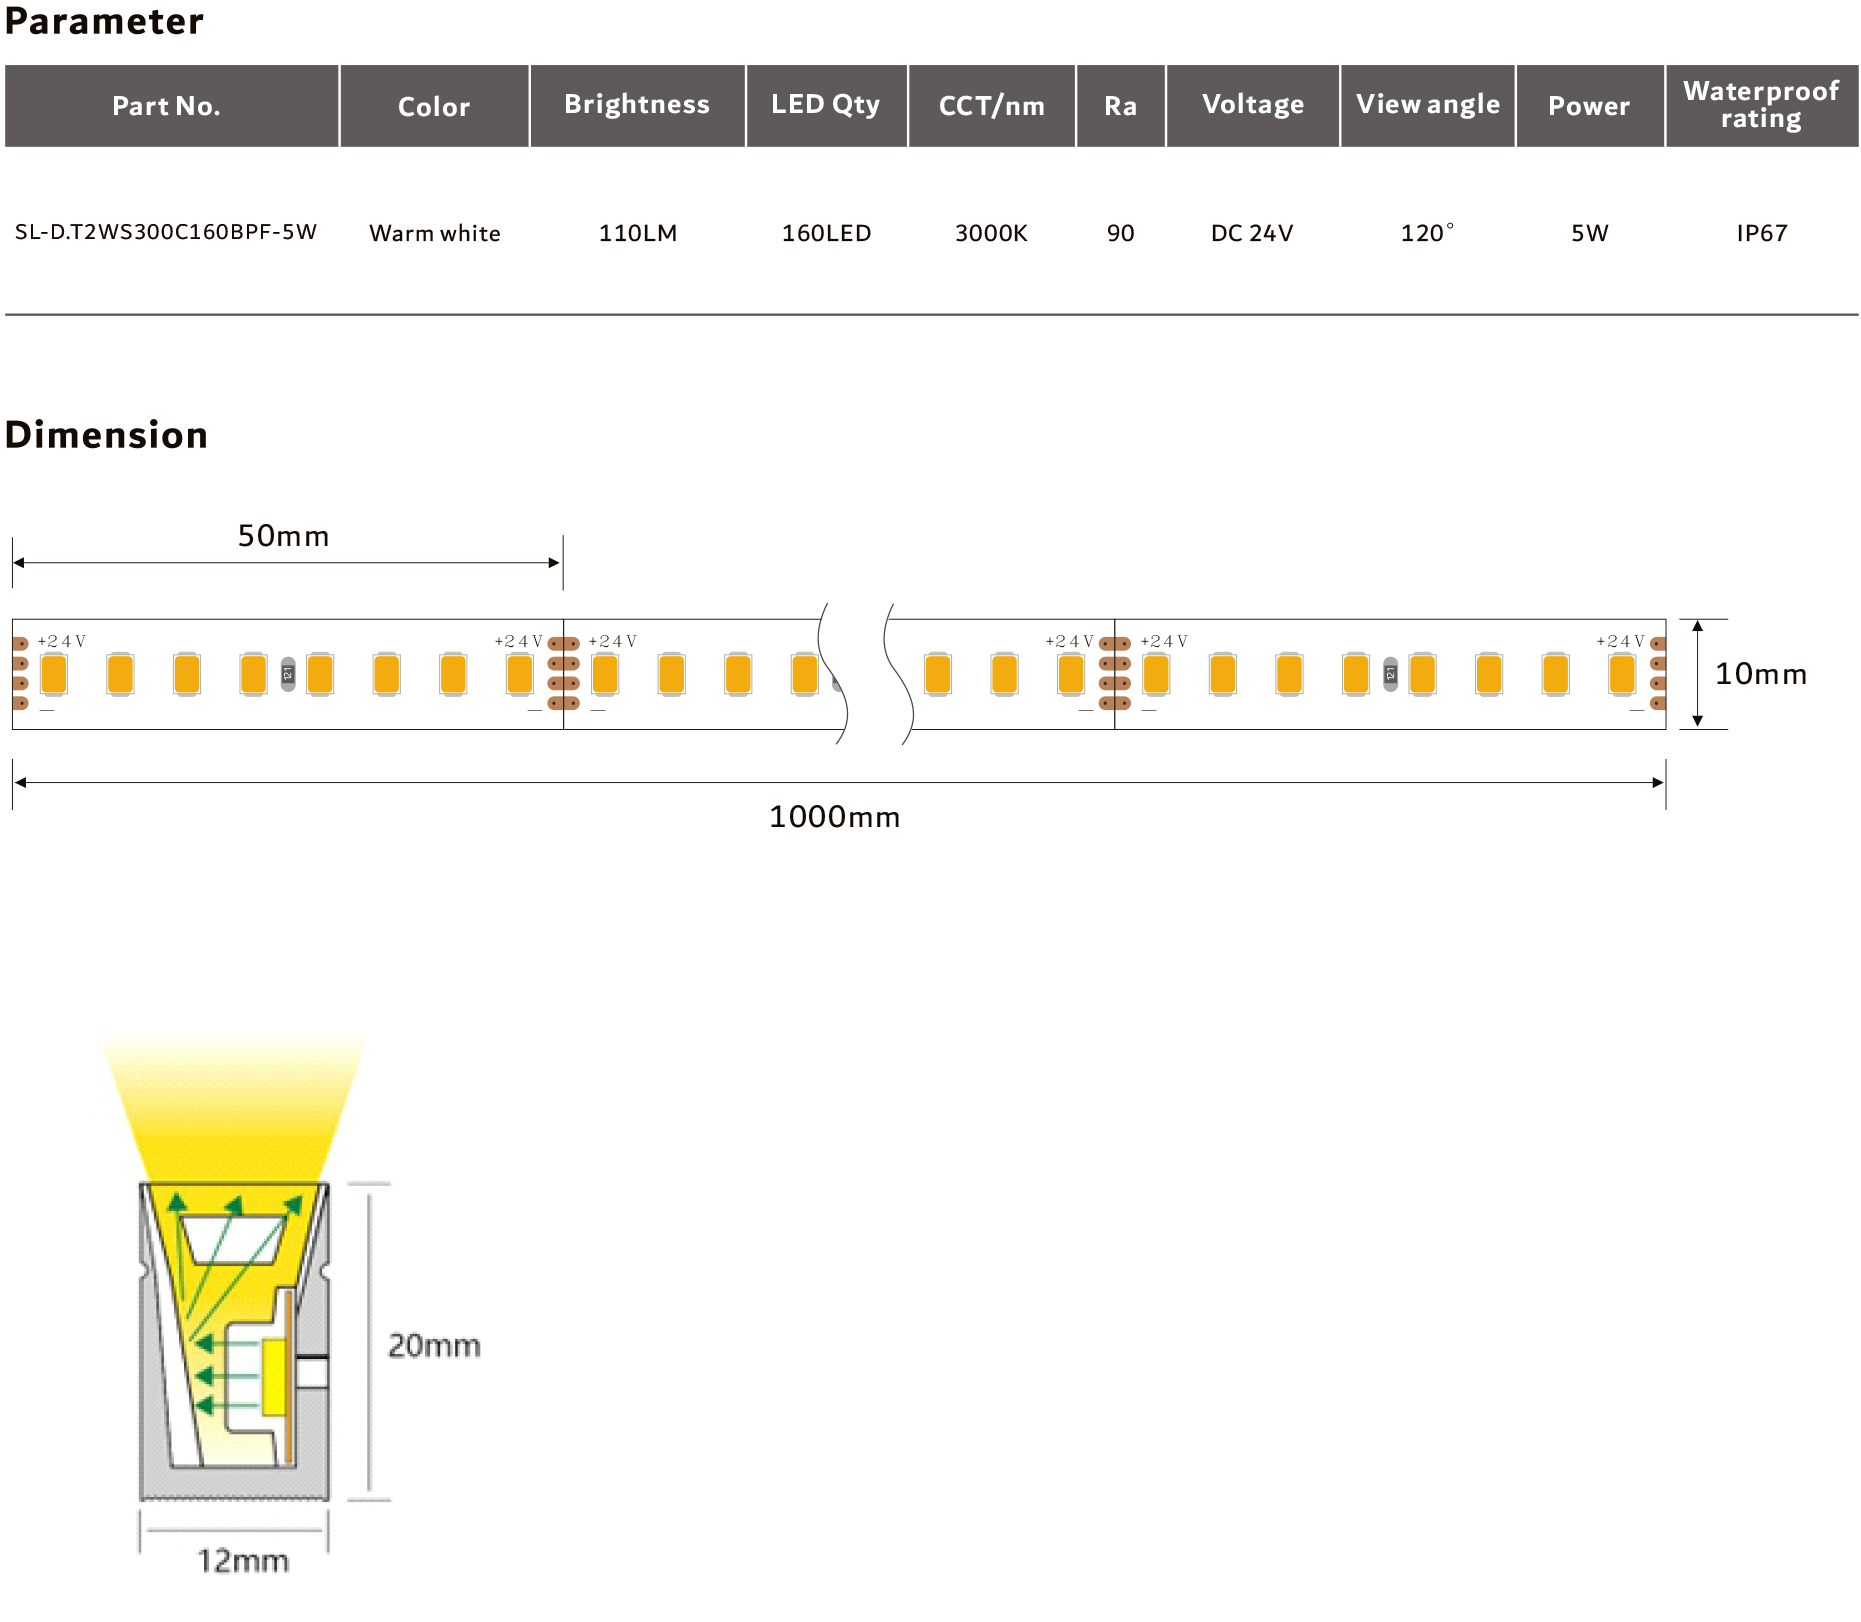This screenshot has width=1861, height=1622.
Task: Click the Brightness column header
Action: pos(636,105)
